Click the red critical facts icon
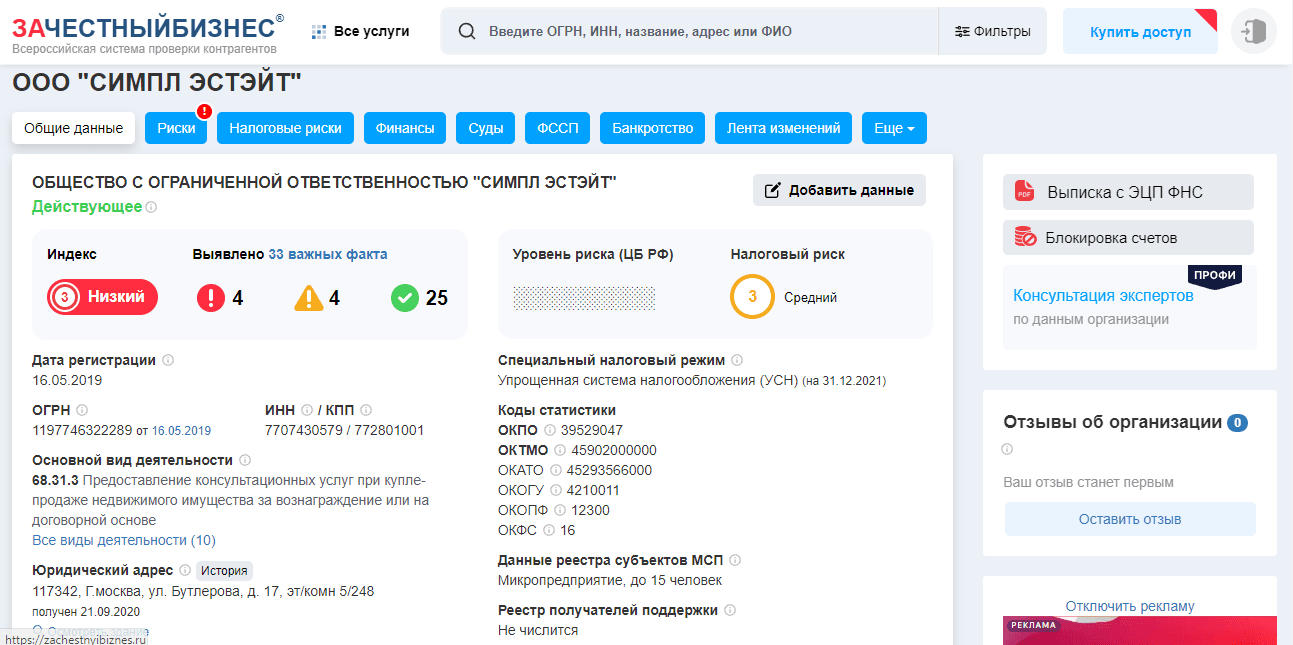Screen dimensions: 1293x645 point(211,298)
